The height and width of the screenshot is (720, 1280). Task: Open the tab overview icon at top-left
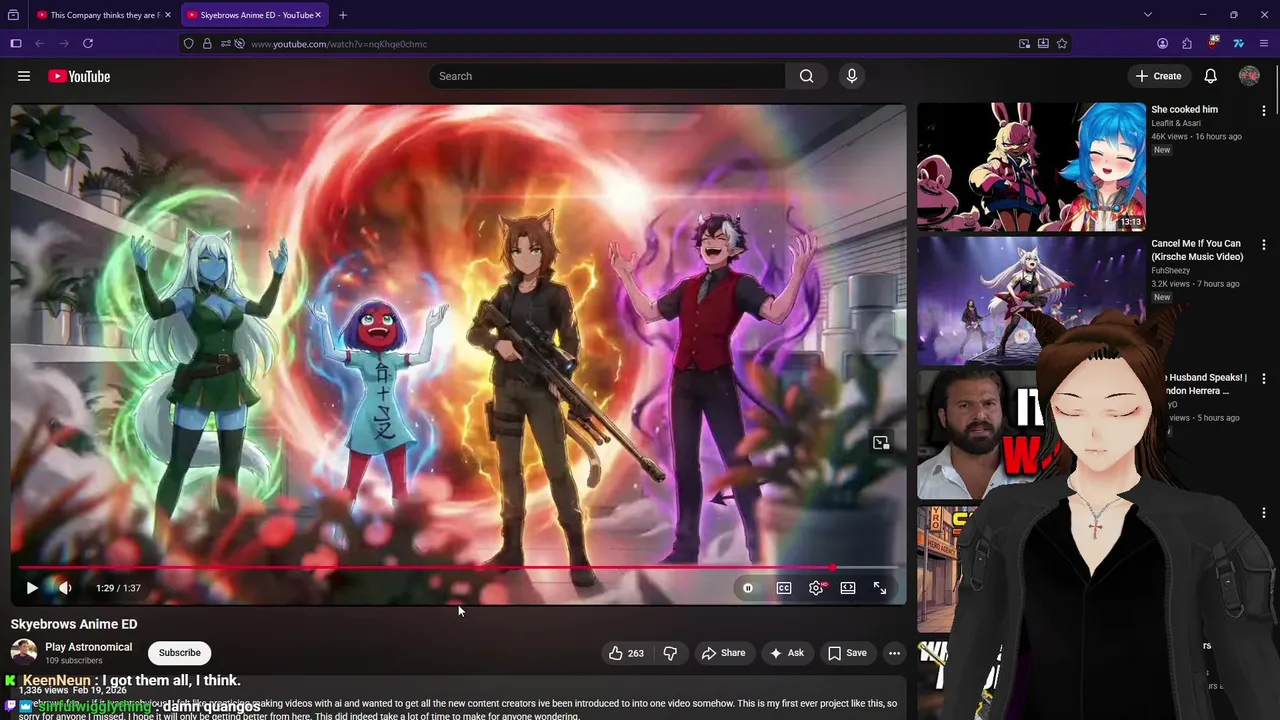13,15
